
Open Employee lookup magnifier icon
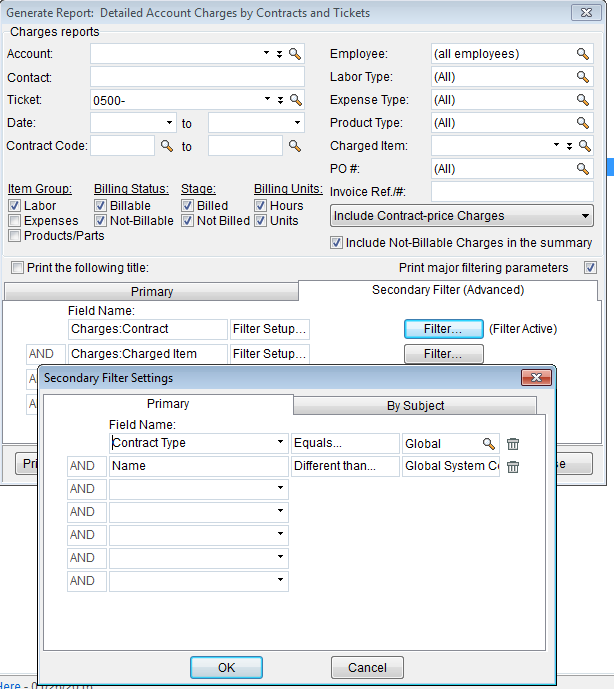pyautogui.click(x=583, y=54)
